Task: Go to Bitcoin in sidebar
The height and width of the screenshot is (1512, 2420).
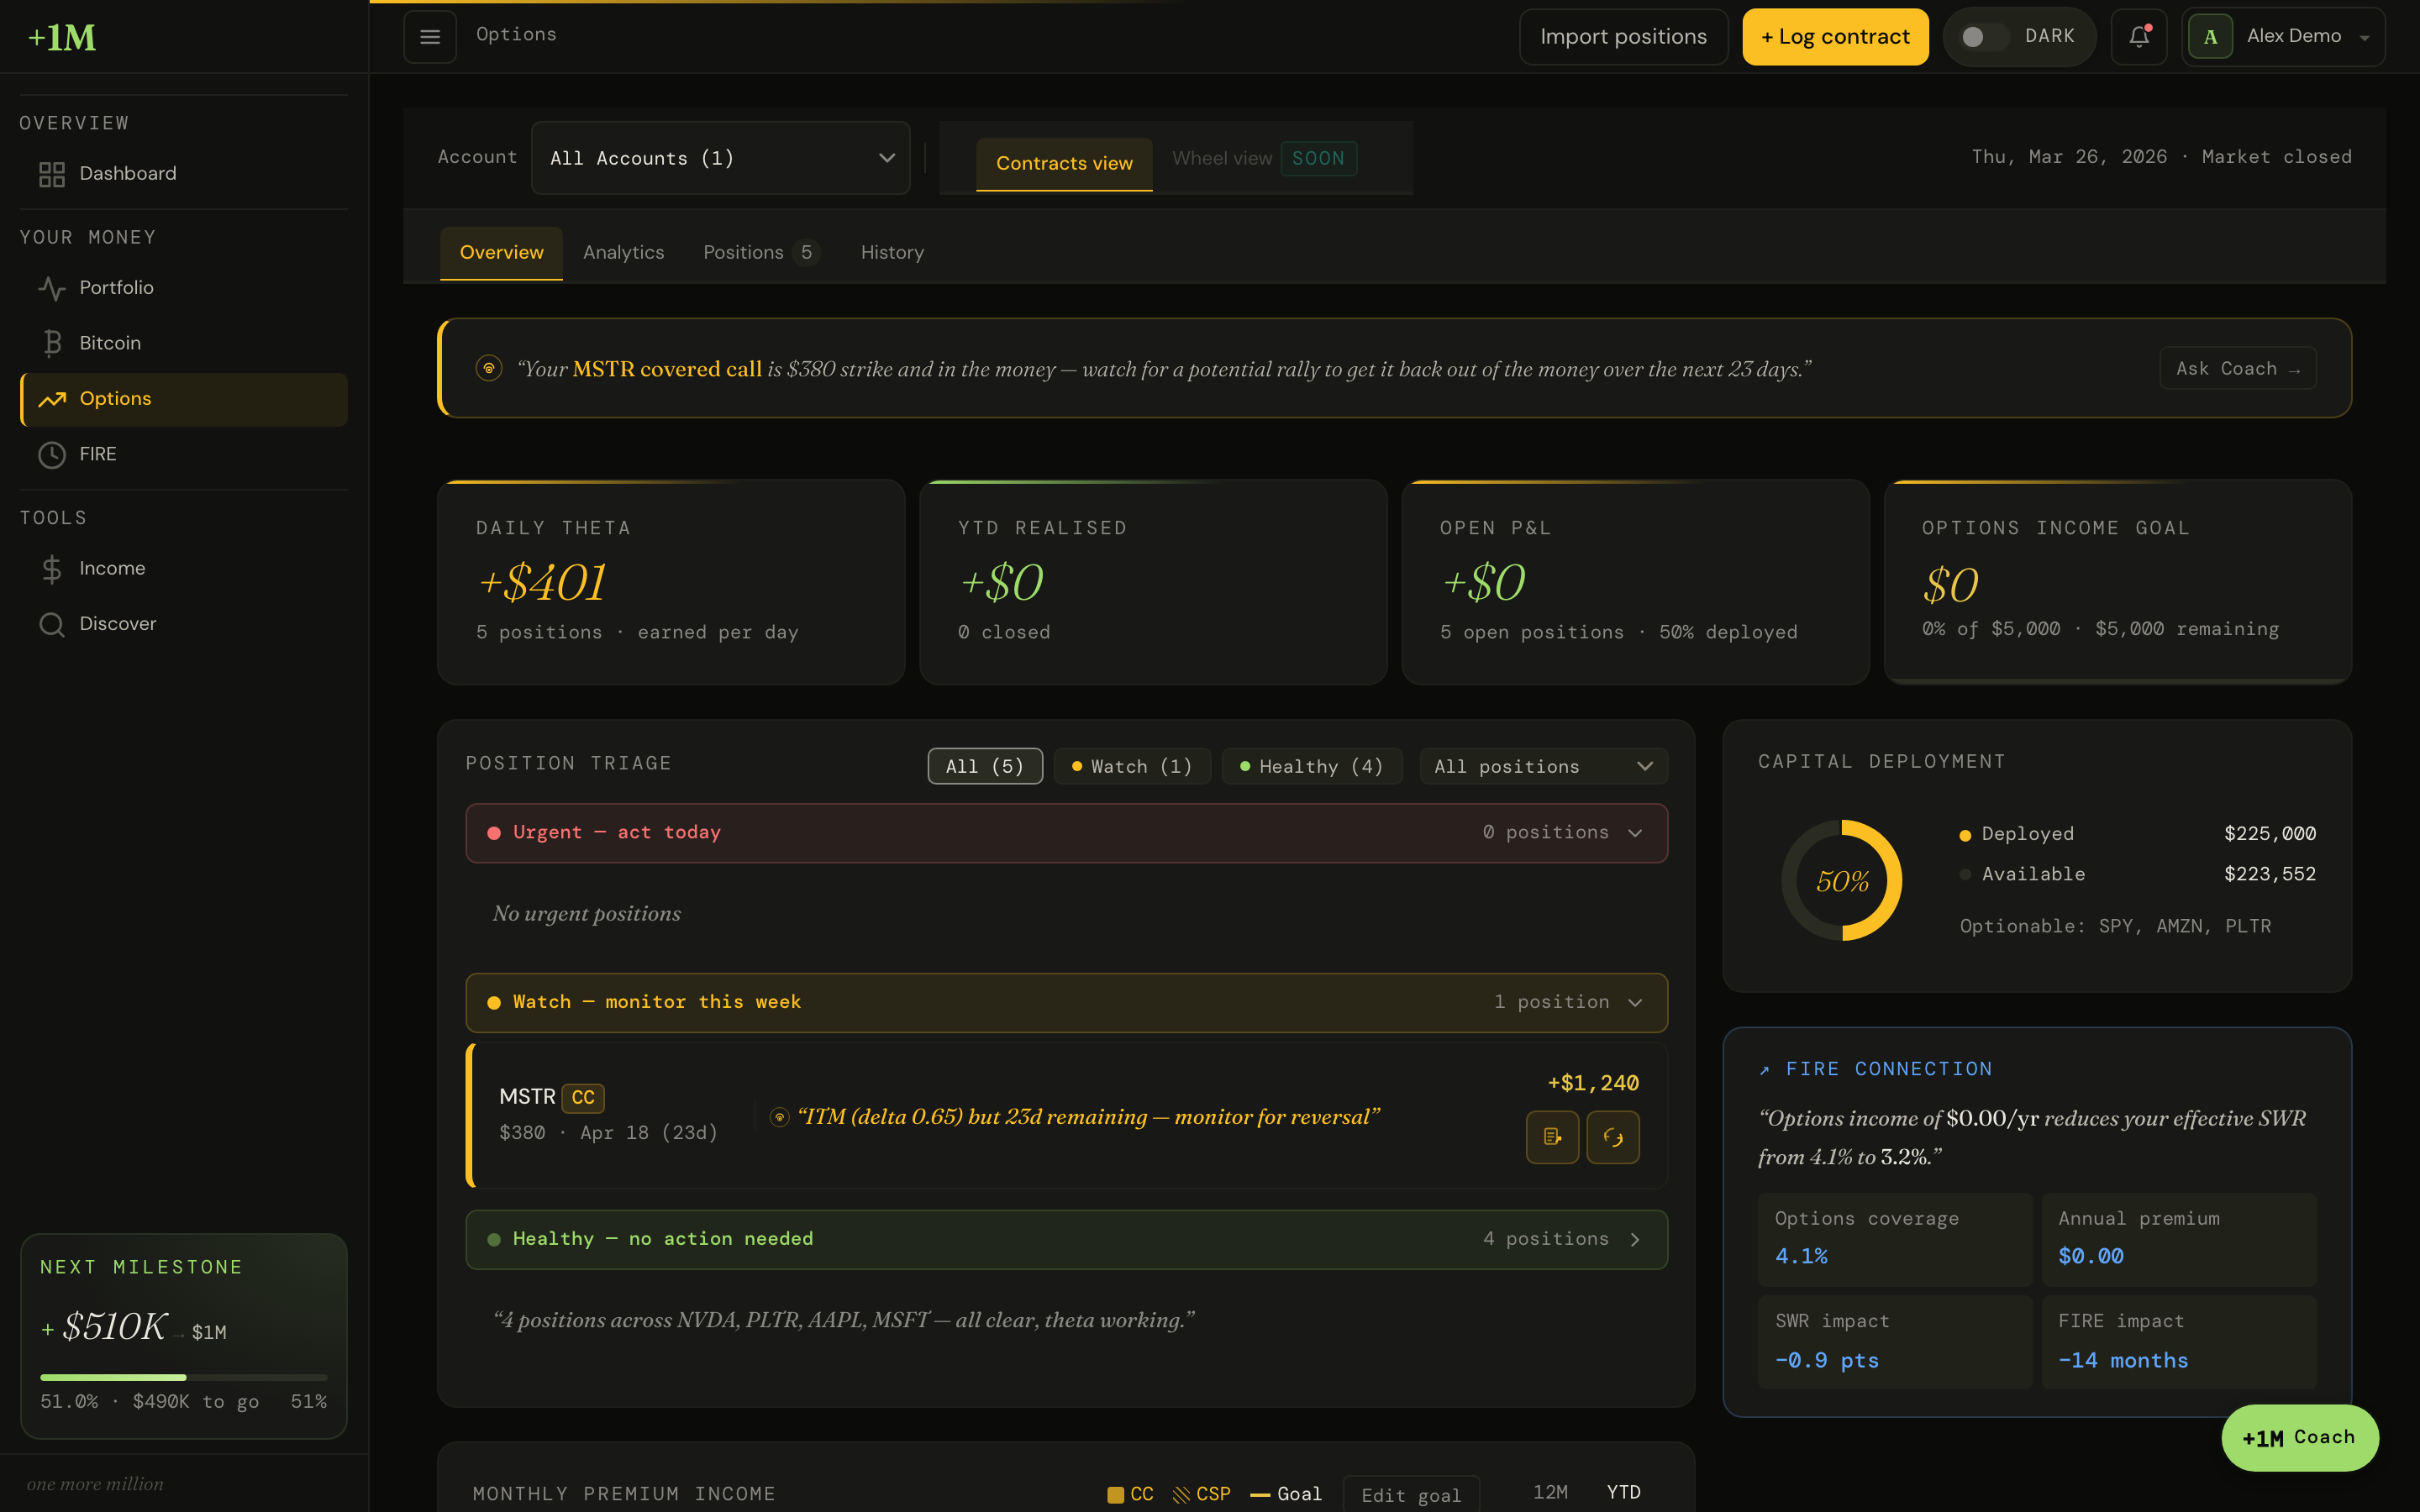Action: pyautogui.click(x=183, y=343)
